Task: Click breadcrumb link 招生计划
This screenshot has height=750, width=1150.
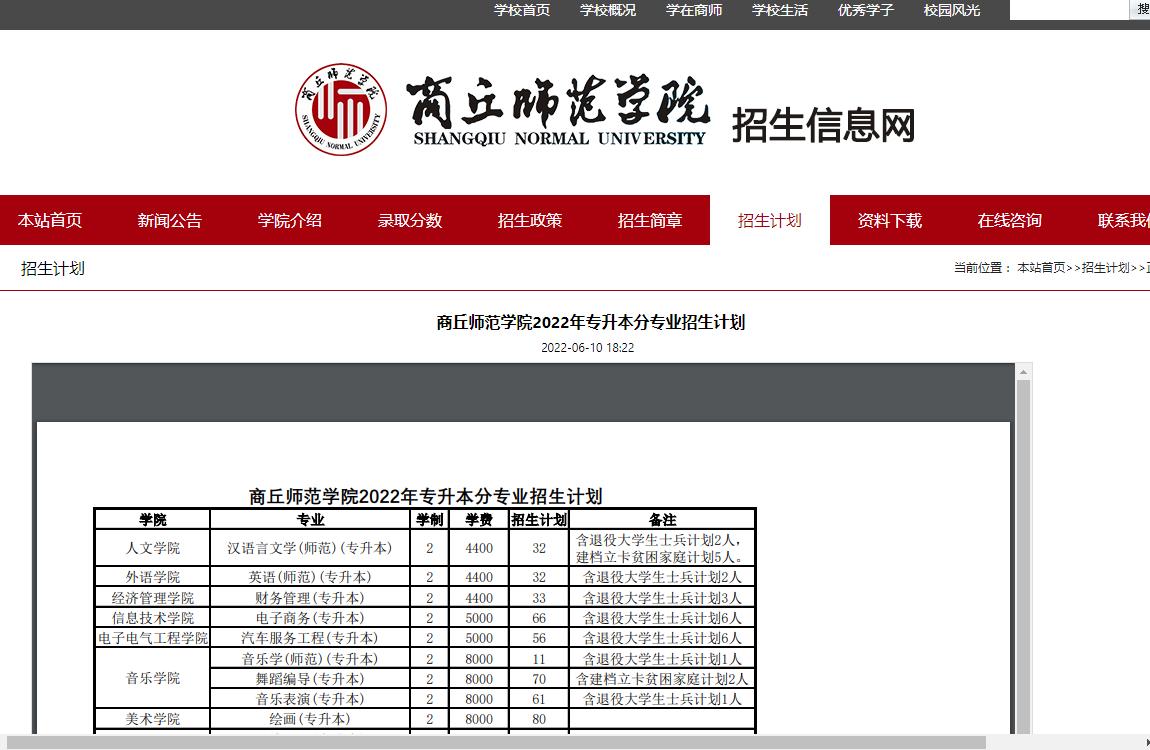Action: [x=1105, y=268]
